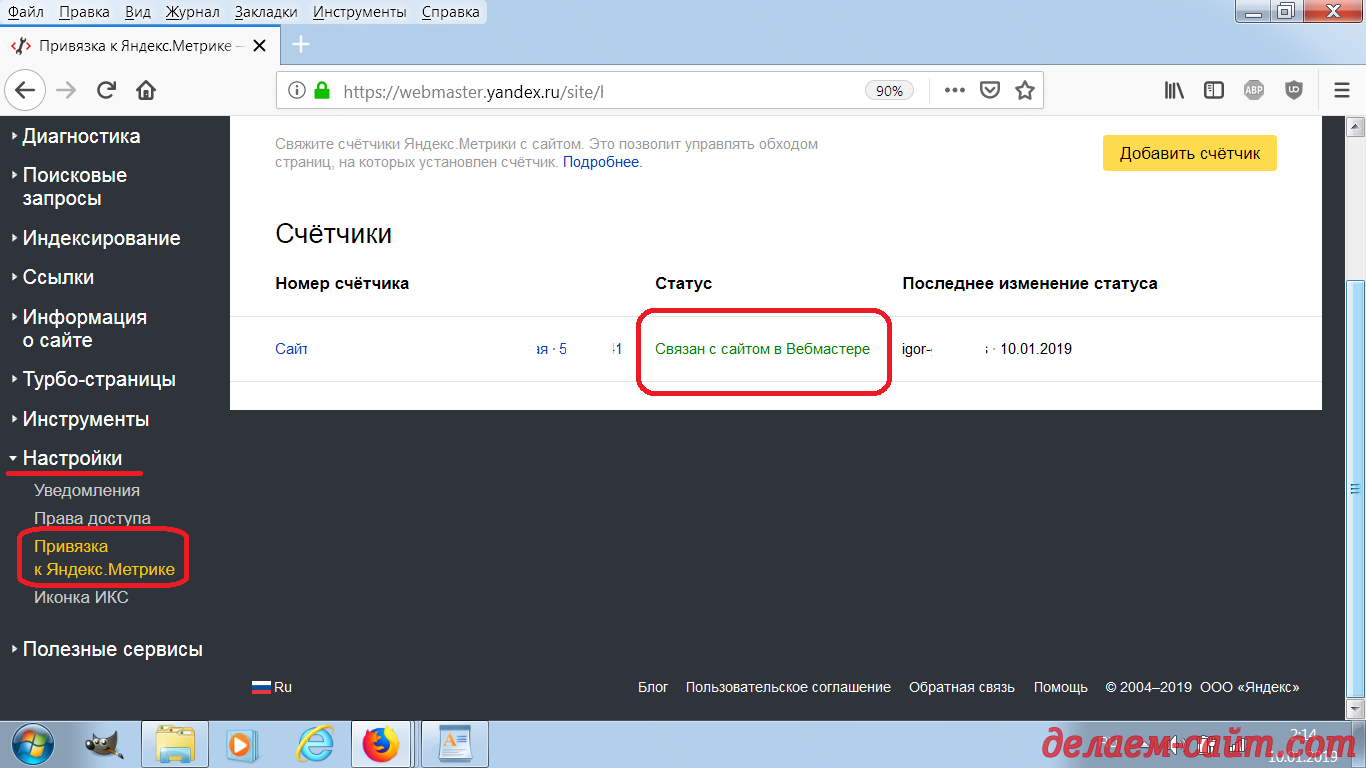The width and height of the screenshot is (1366, 768).
Task: Open the Library bookshelf icon
Action: tap(1174, 90)
